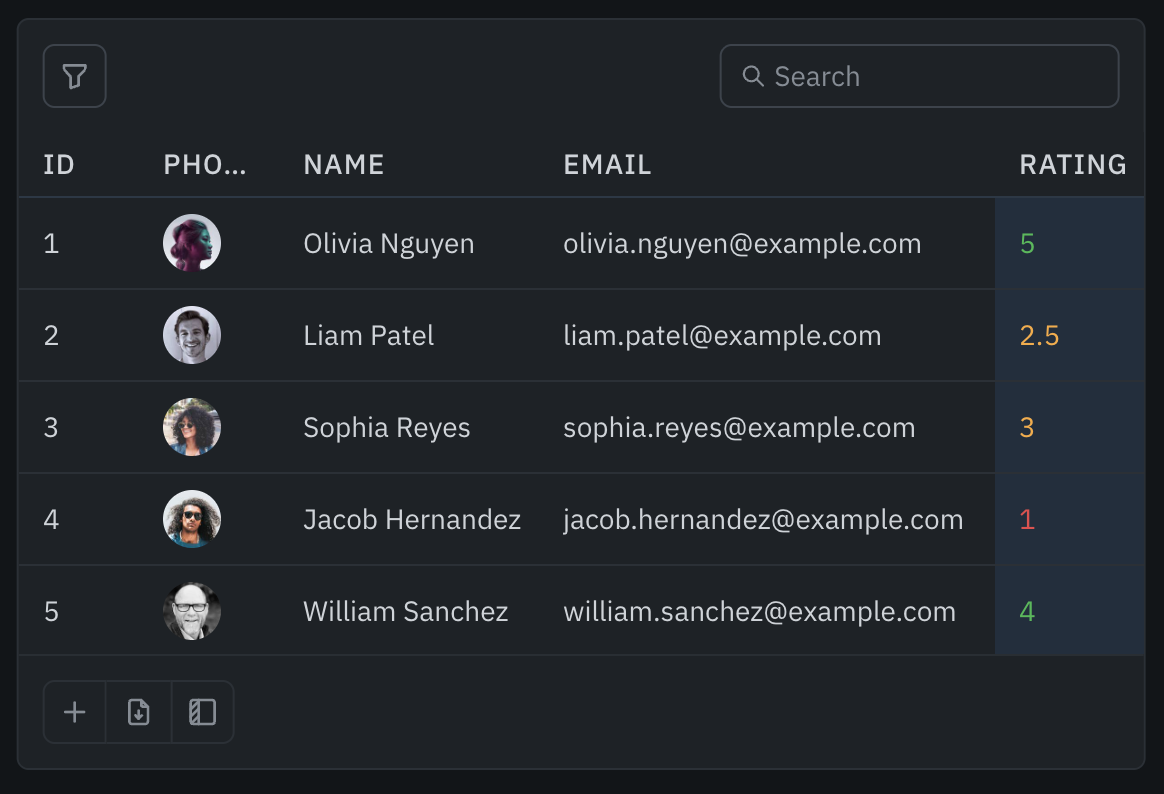1164x794 pixels.
Task: Click the EMAIL column header
Action: click(x=607, y=165)
